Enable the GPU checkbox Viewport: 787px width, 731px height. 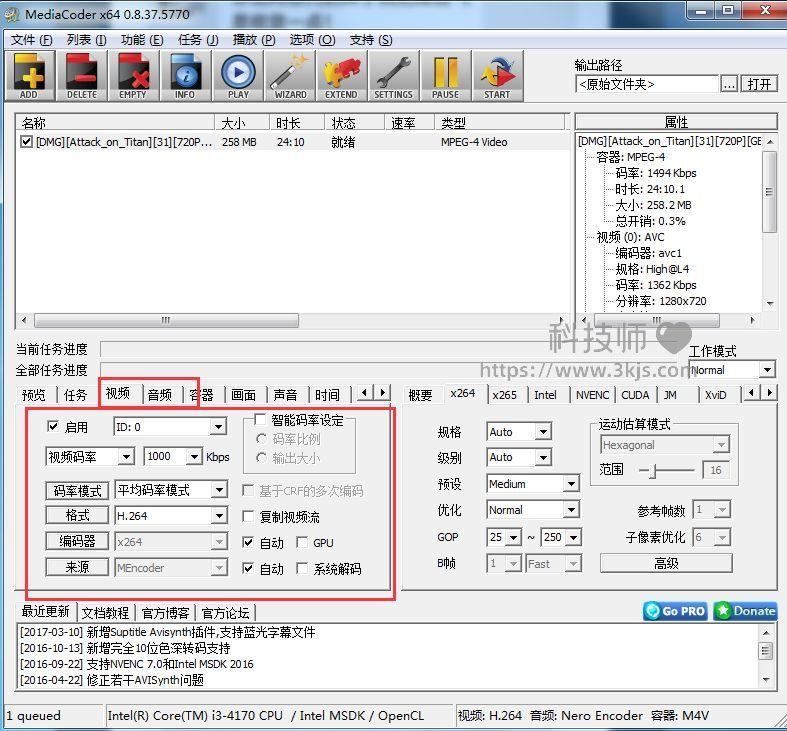302,542
